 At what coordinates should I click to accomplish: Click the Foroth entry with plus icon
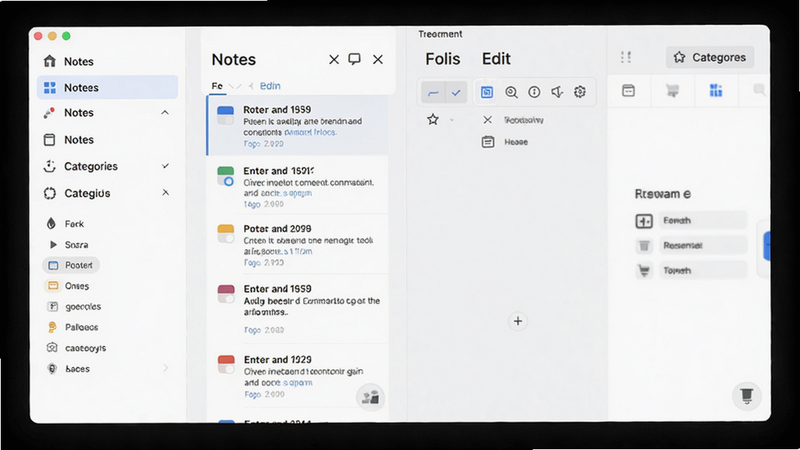click(691, 220)
